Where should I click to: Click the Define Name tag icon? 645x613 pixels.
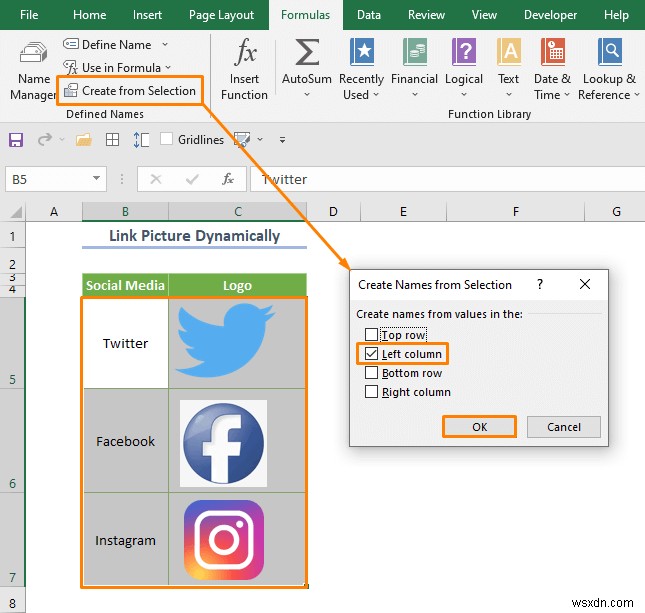point(71,44)
